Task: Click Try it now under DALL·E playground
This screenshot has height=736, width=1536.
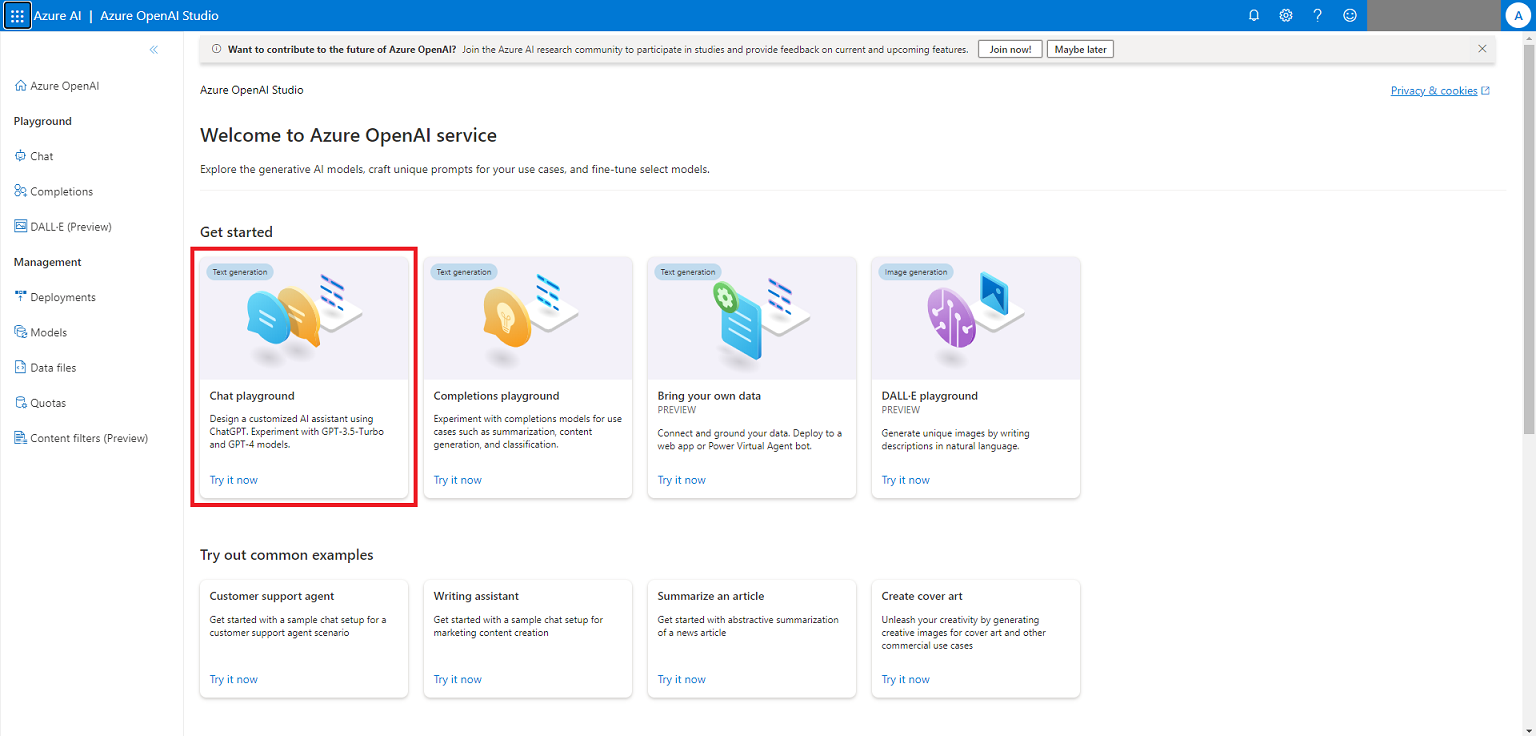Action: click(x=906, y=480)
